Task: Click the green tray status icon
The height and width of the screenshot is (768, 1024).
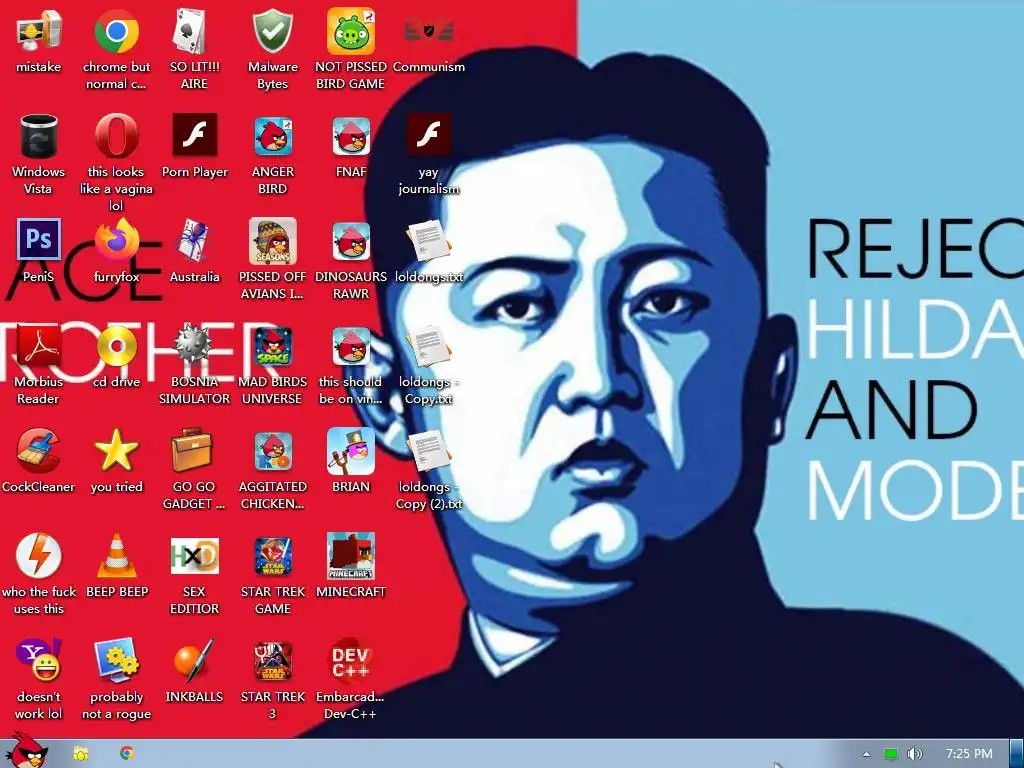Action: coord(890,754)
